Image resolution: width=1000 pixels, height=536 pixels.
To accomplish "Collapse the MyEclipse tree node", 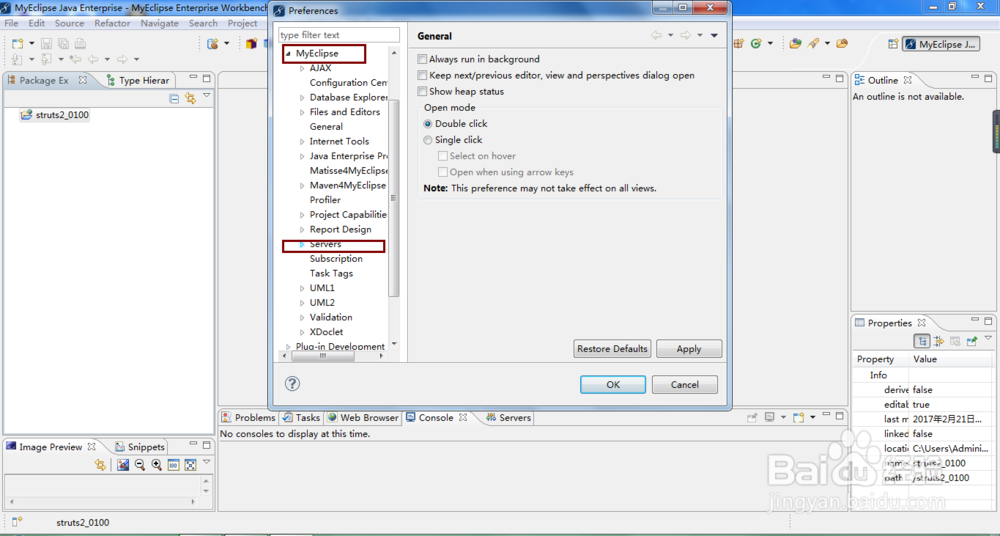I will tap(288, 54).
